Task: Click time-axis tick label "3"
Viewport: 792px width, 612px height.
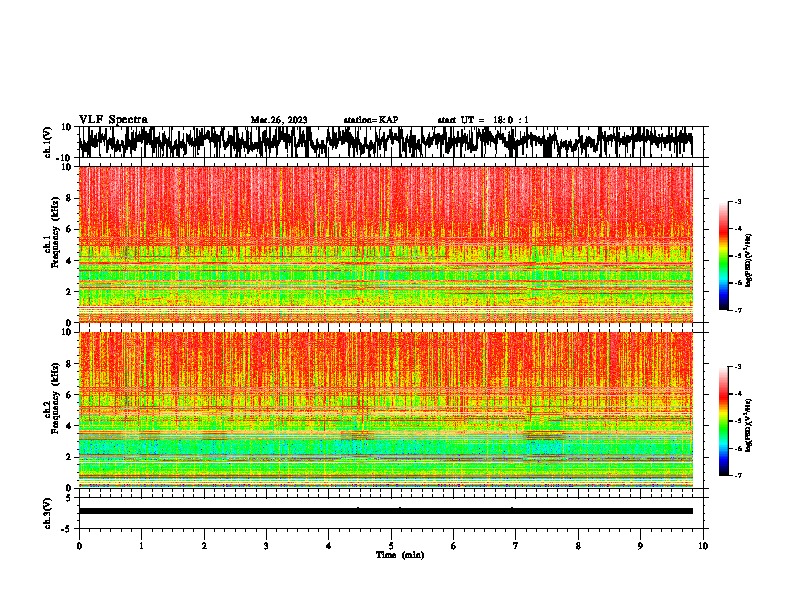Action: click(x=266, y=546)
